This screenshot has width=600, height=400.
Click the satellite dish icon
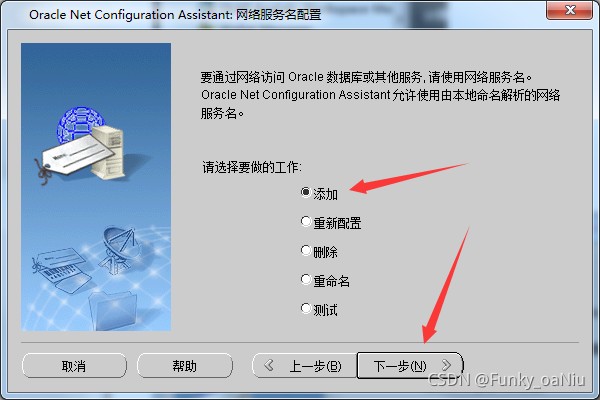click(119, 249)
